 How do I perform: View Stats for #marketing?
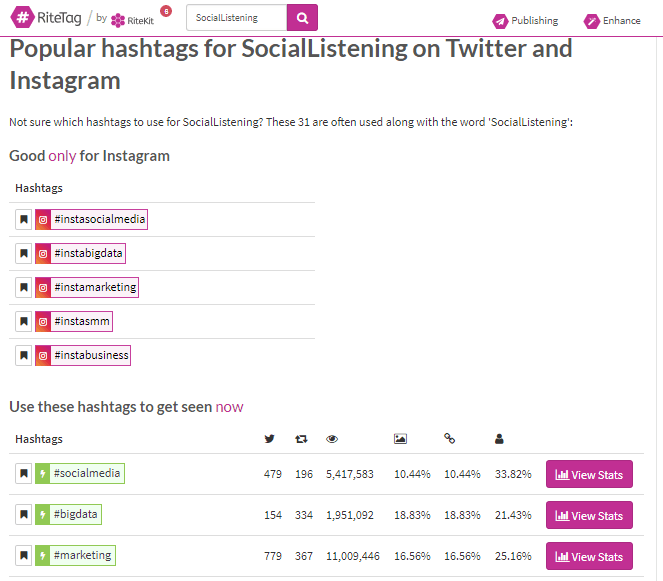pos(589,557)
